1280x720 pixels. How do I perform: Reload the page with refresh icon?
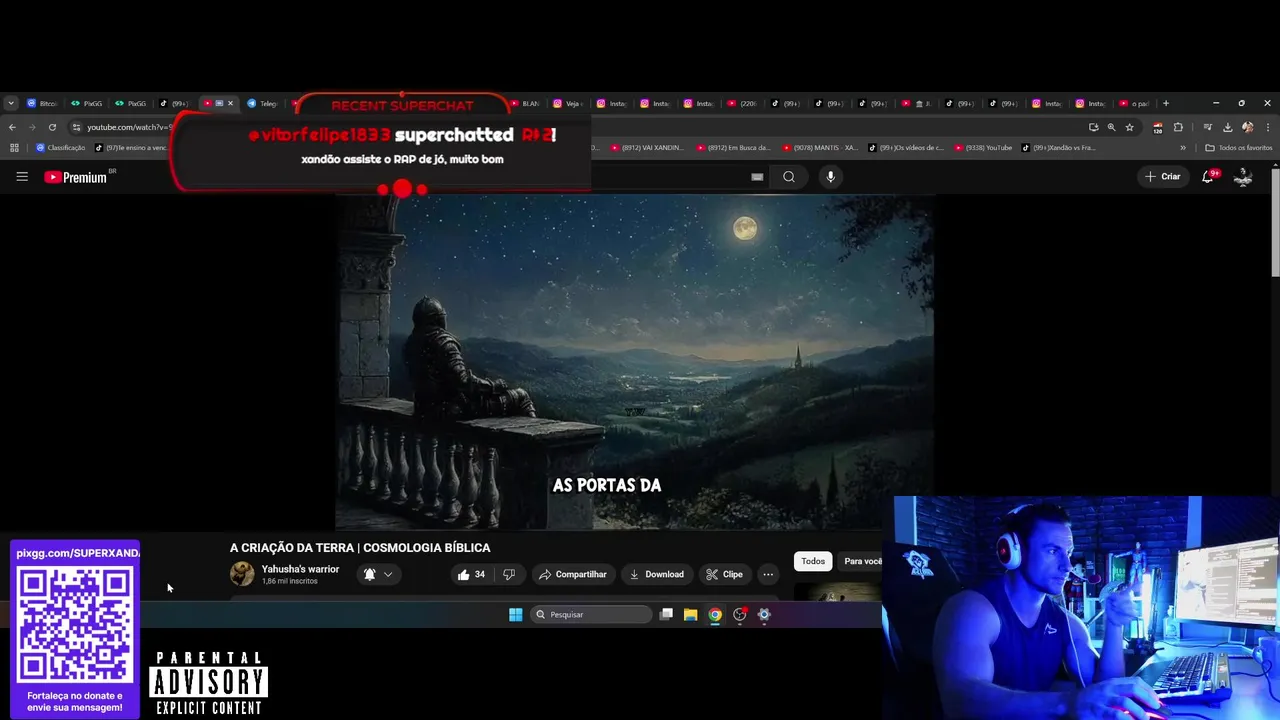coord(52,127)
